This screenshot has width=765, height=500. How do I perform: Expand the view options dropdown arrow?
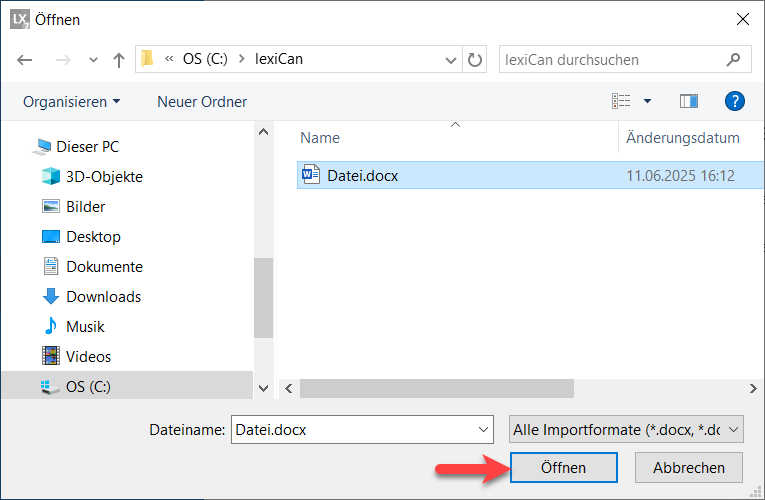pos(647,101)
